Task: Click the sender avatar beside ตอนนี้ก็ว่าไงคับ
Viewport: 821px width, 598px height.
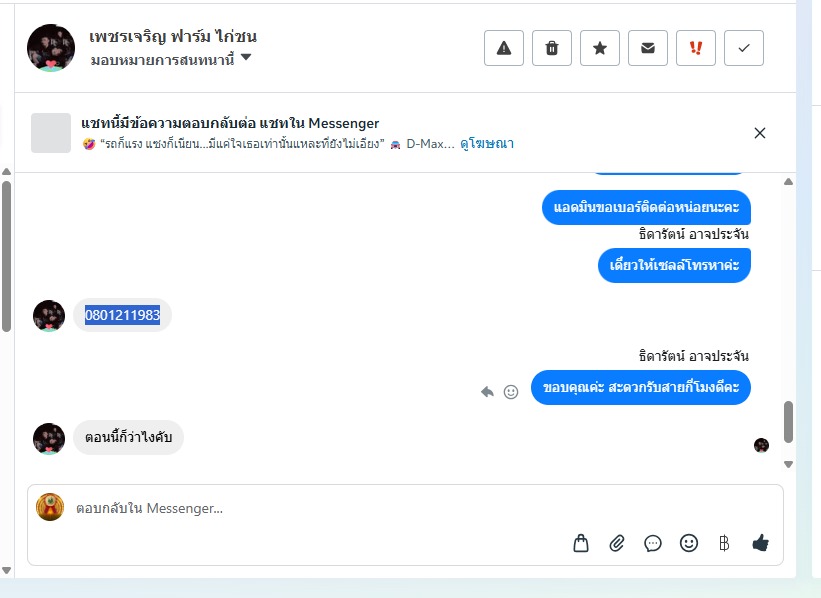Action: pos(49,438)
